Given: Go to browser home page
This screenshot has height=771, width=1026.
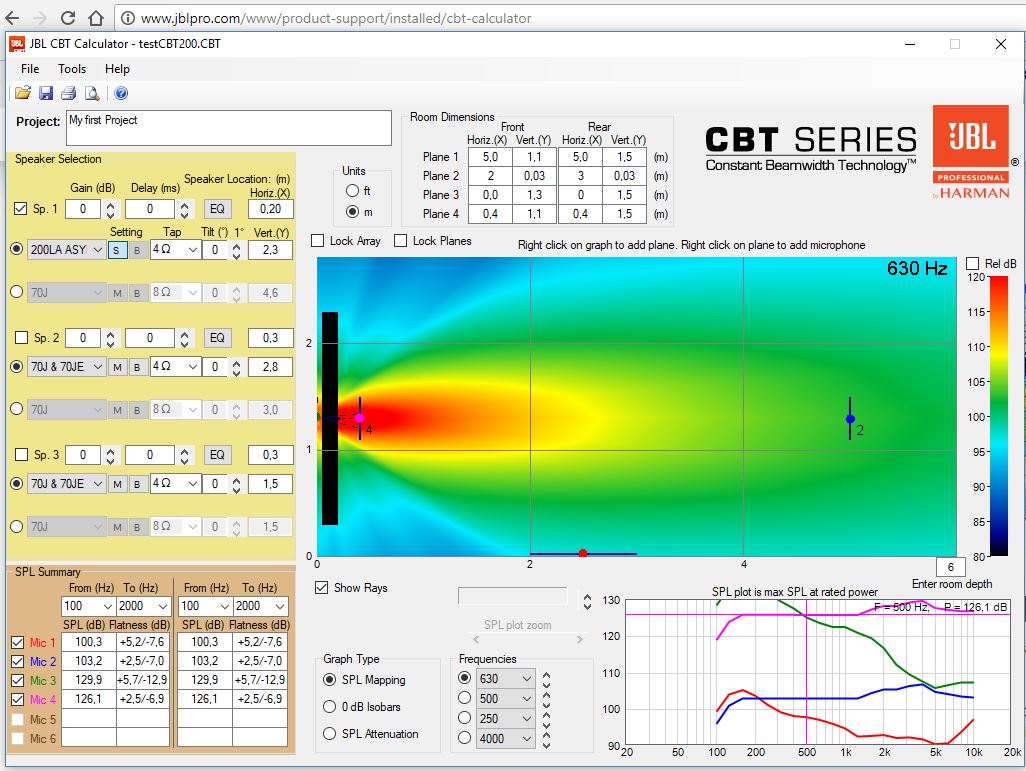Looking at the screenshot, I should [x=96, y=18].
